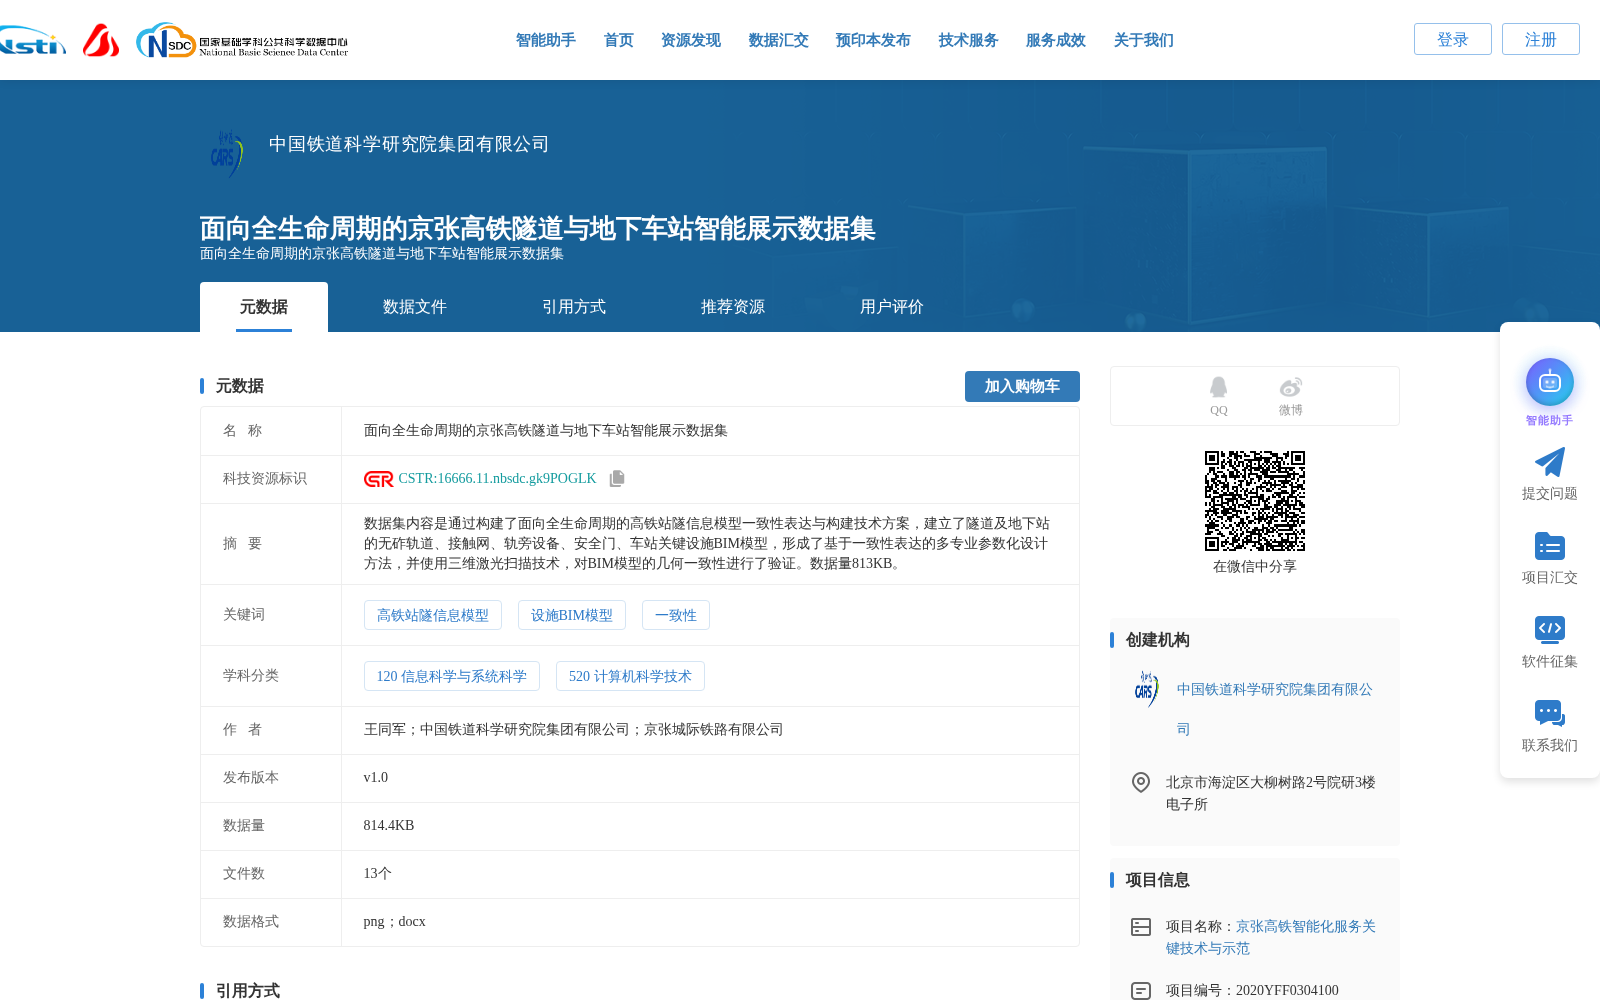Open project link 京张高铁智能化服务关键技术与示范

1271,937
